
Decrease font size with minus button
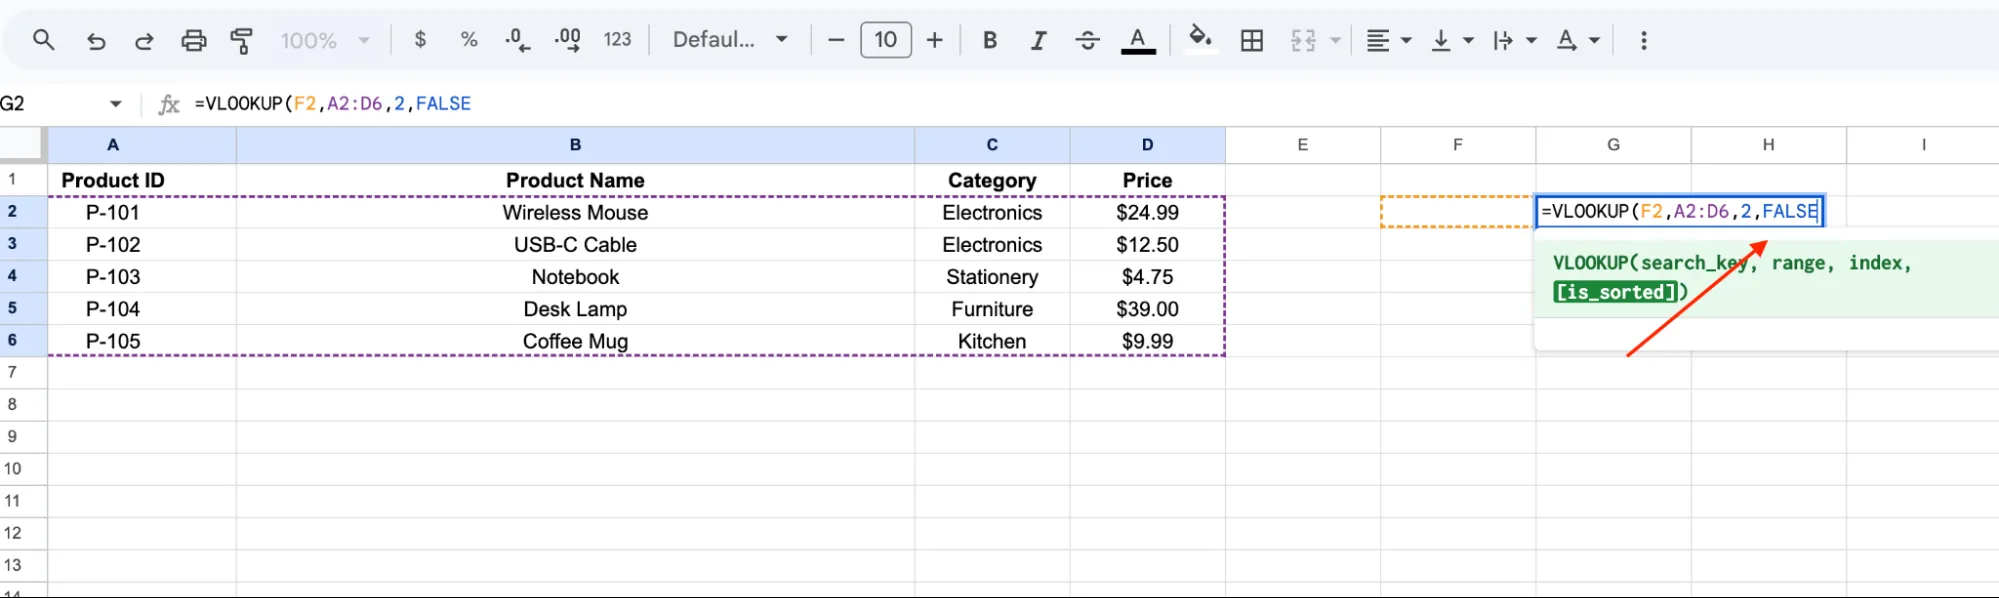pyautogui.click(x=836, y=40)
